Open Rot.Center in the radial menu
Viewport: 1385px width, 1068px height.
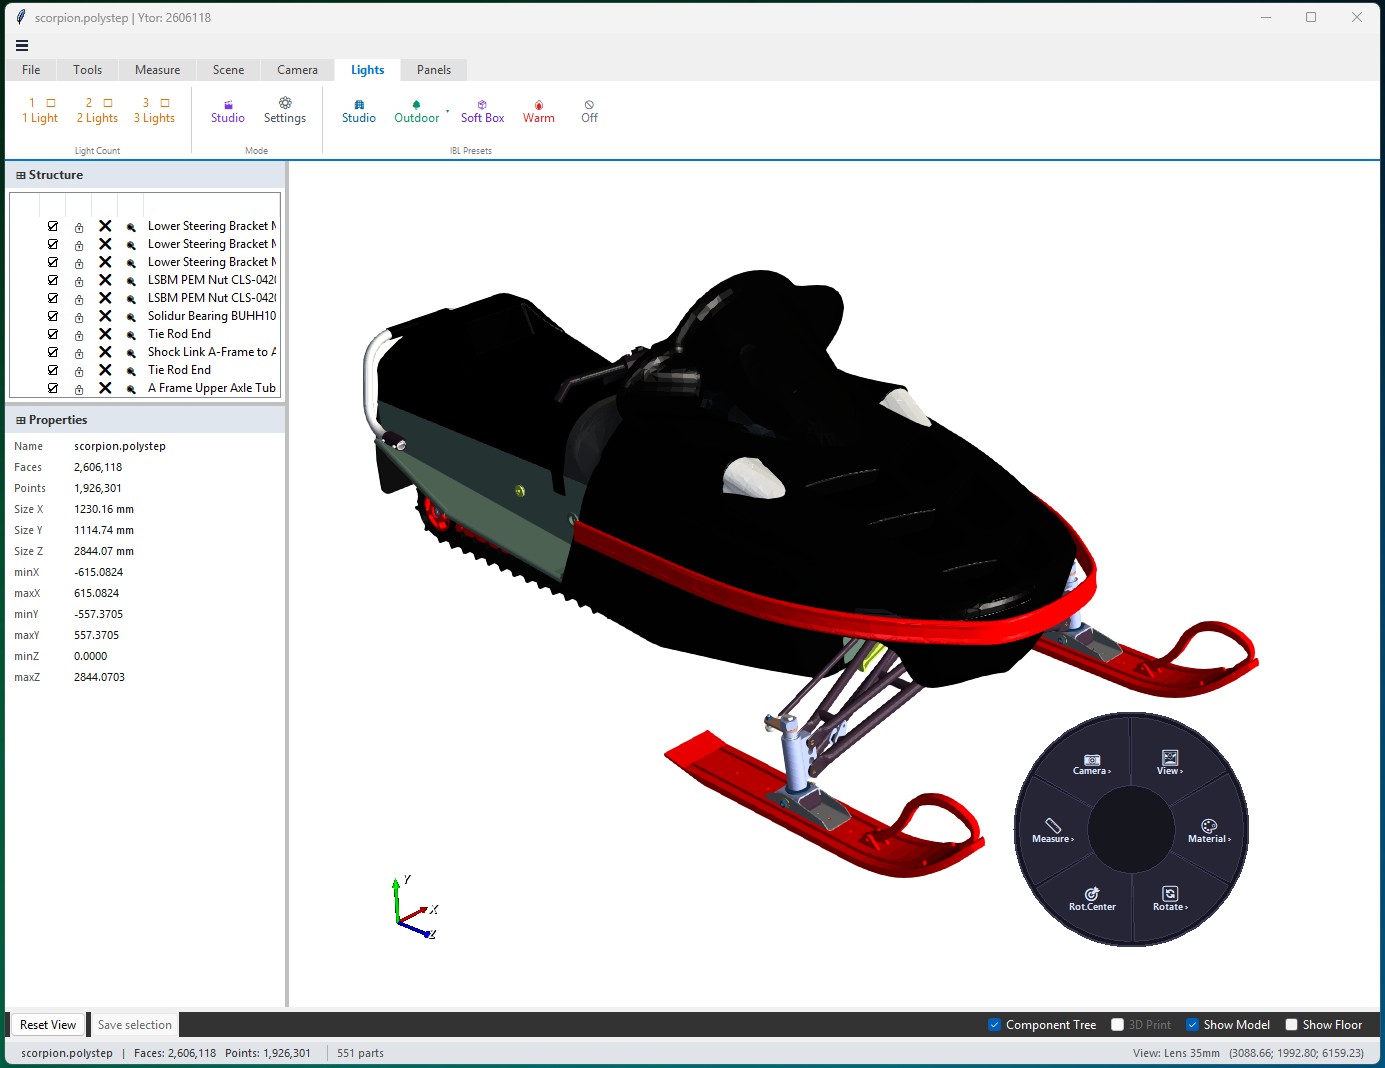click(x=1092, y=899)
